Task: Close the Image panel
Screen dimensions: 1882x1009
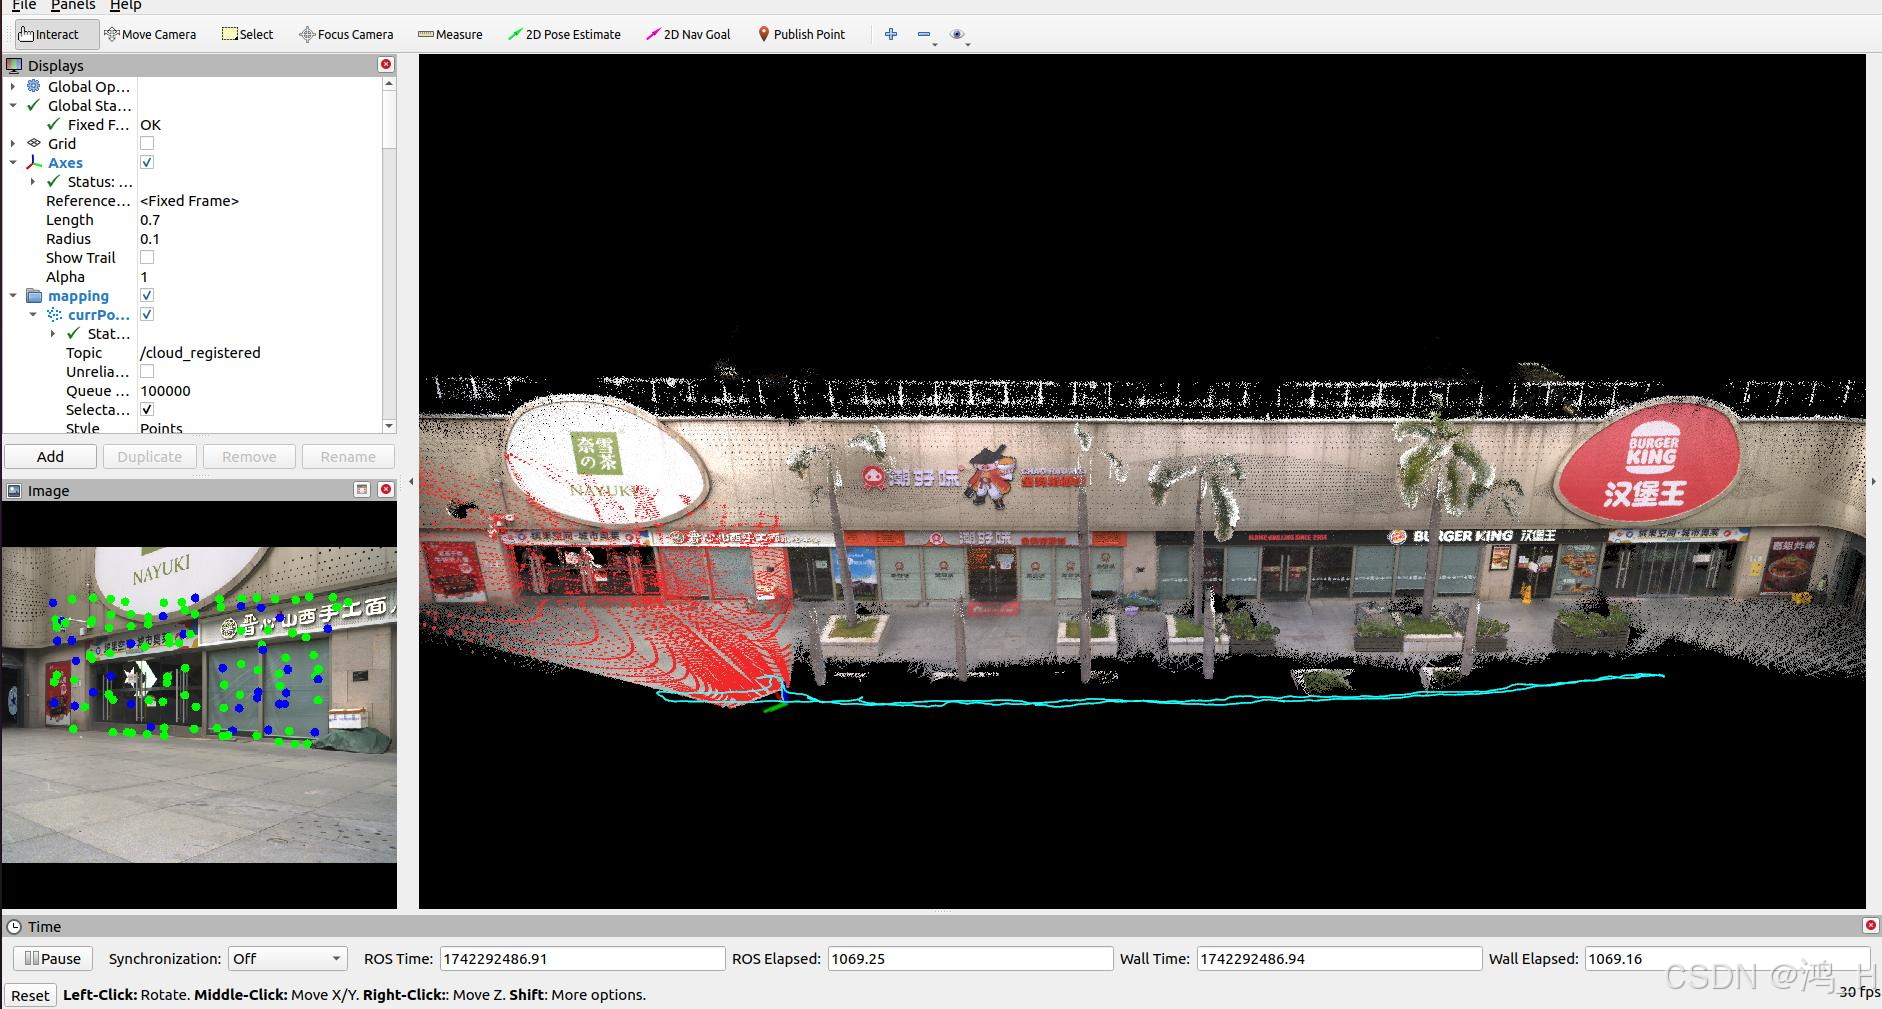Action: pos(386,489)
